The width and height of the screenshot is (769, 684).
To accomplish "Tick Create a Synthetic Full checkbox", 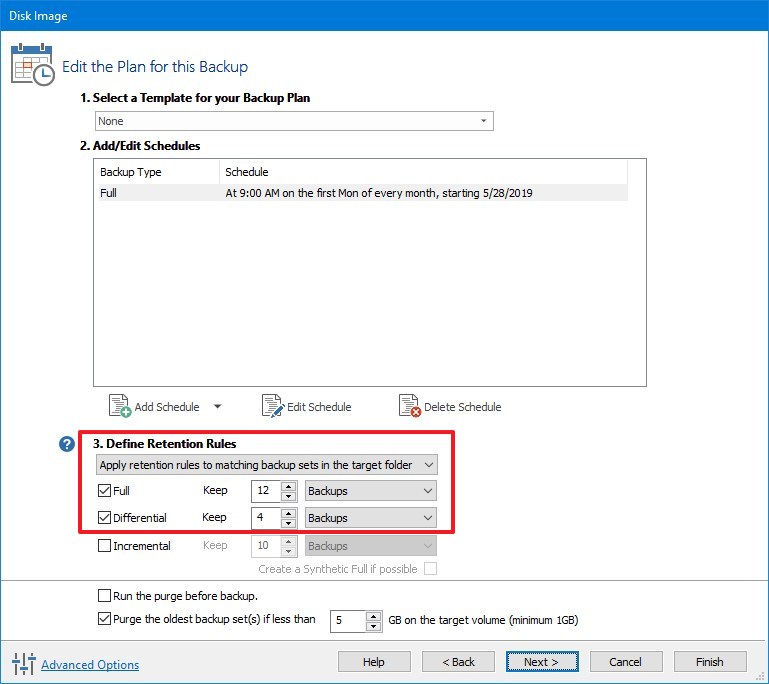I will point(430,568).
